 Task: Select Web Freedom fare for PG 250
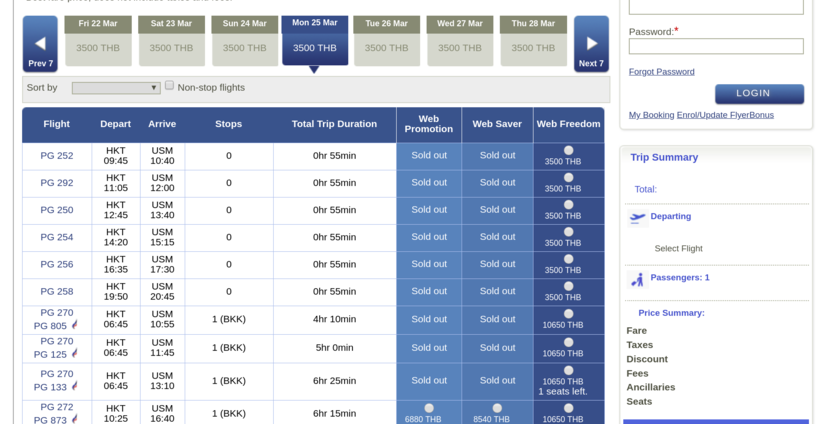568,205
